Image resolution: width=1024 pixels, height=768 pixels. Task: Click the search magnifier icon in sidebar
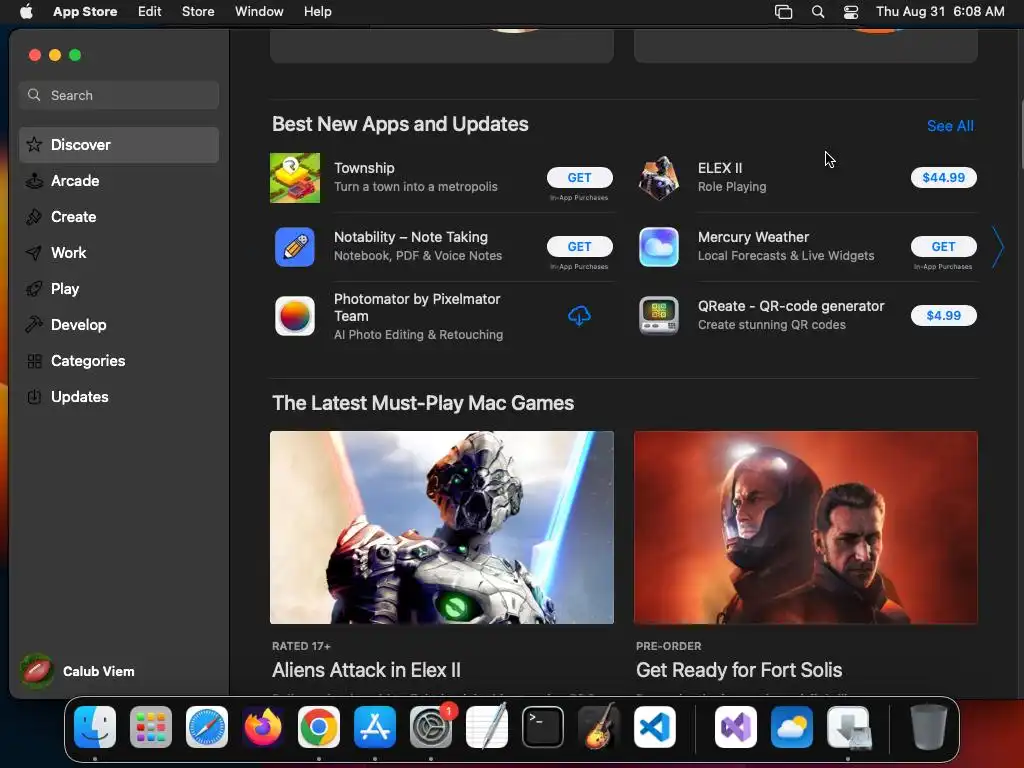(34, 95)
